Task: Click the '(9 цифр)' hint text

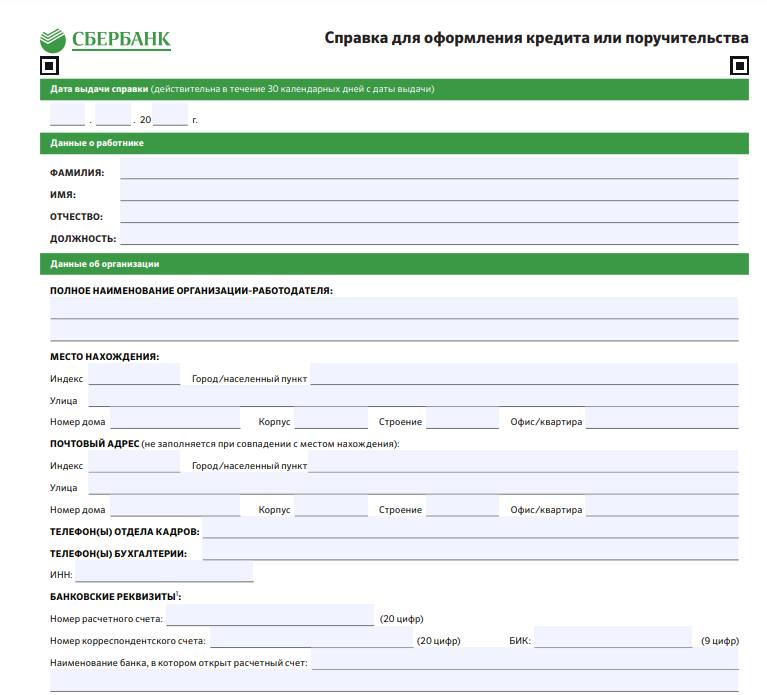Action: [x=720, y=641]
